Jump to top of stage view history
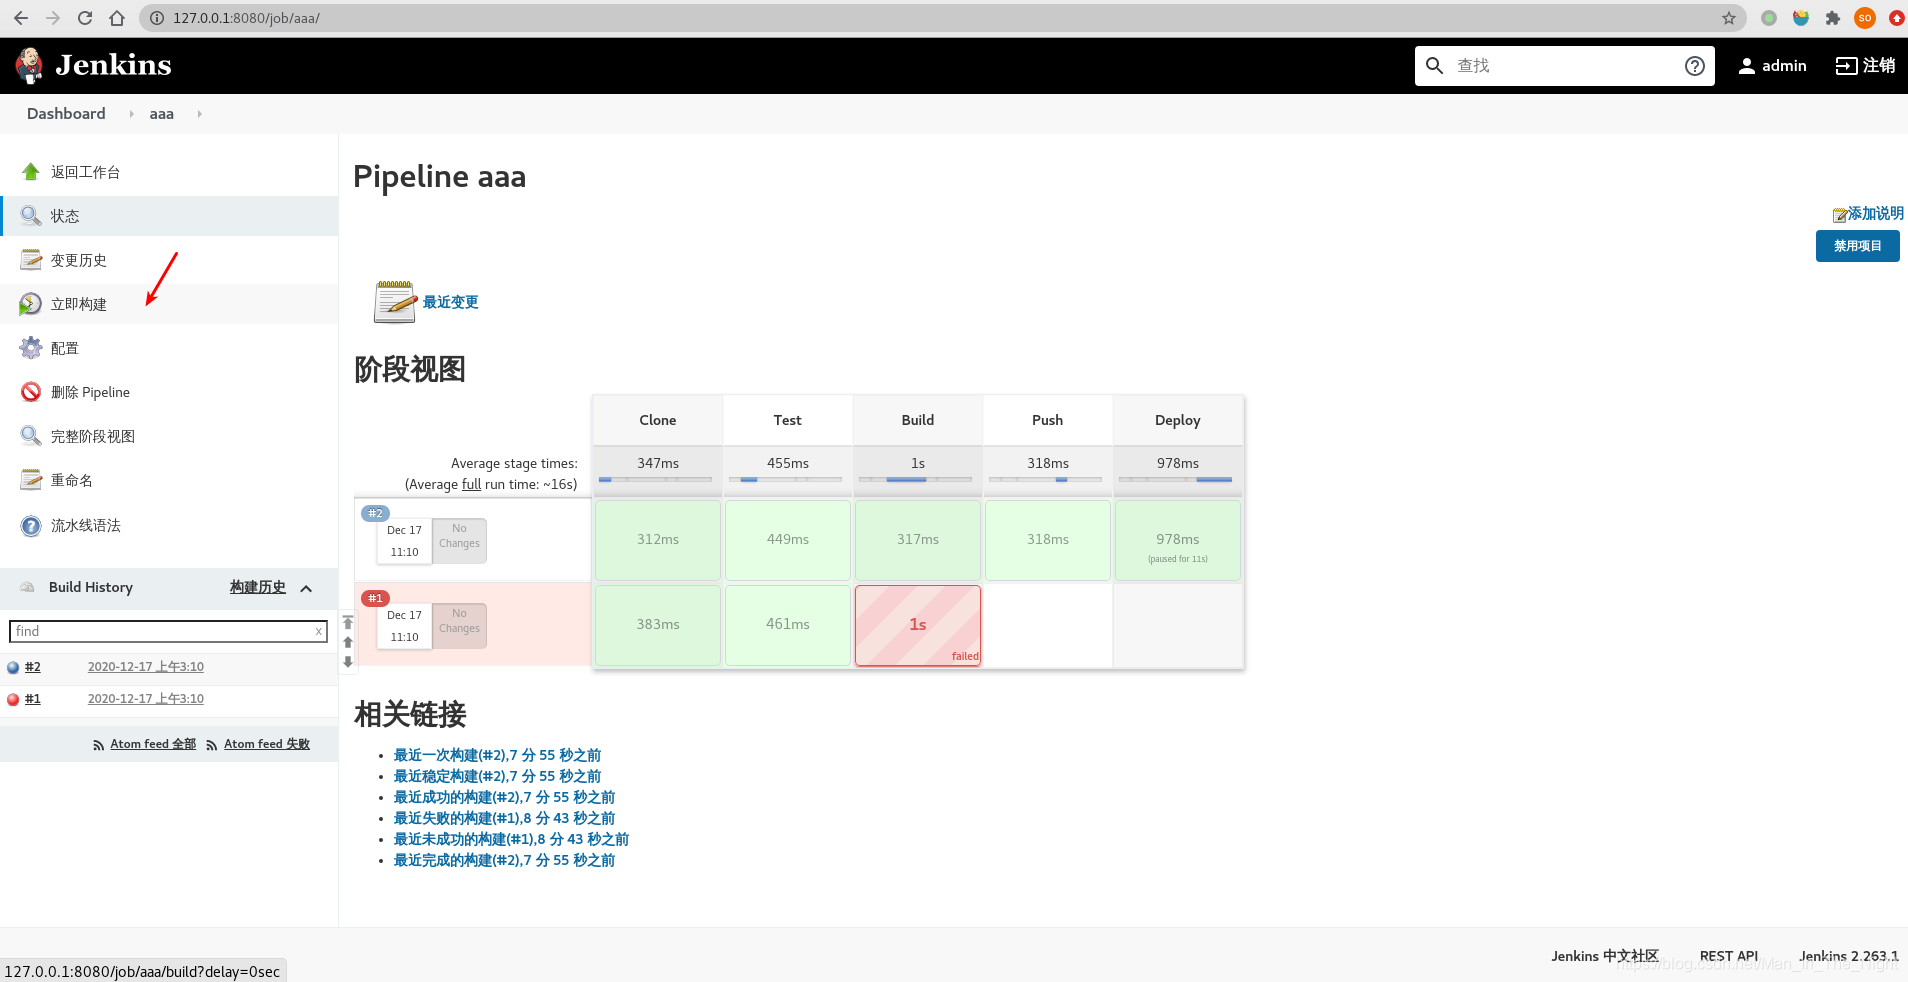The width and height of the screenshot is (1908, 982). pyautogui.click(x=348, y=622)
